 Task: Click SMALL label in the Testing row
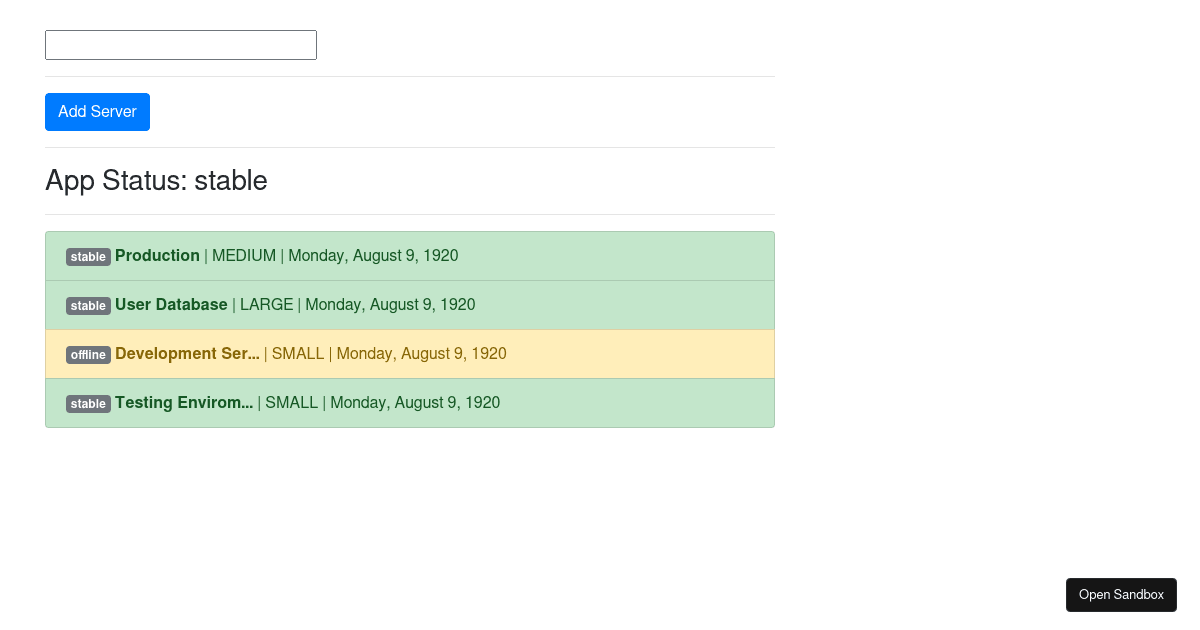(x=291, y=403)
